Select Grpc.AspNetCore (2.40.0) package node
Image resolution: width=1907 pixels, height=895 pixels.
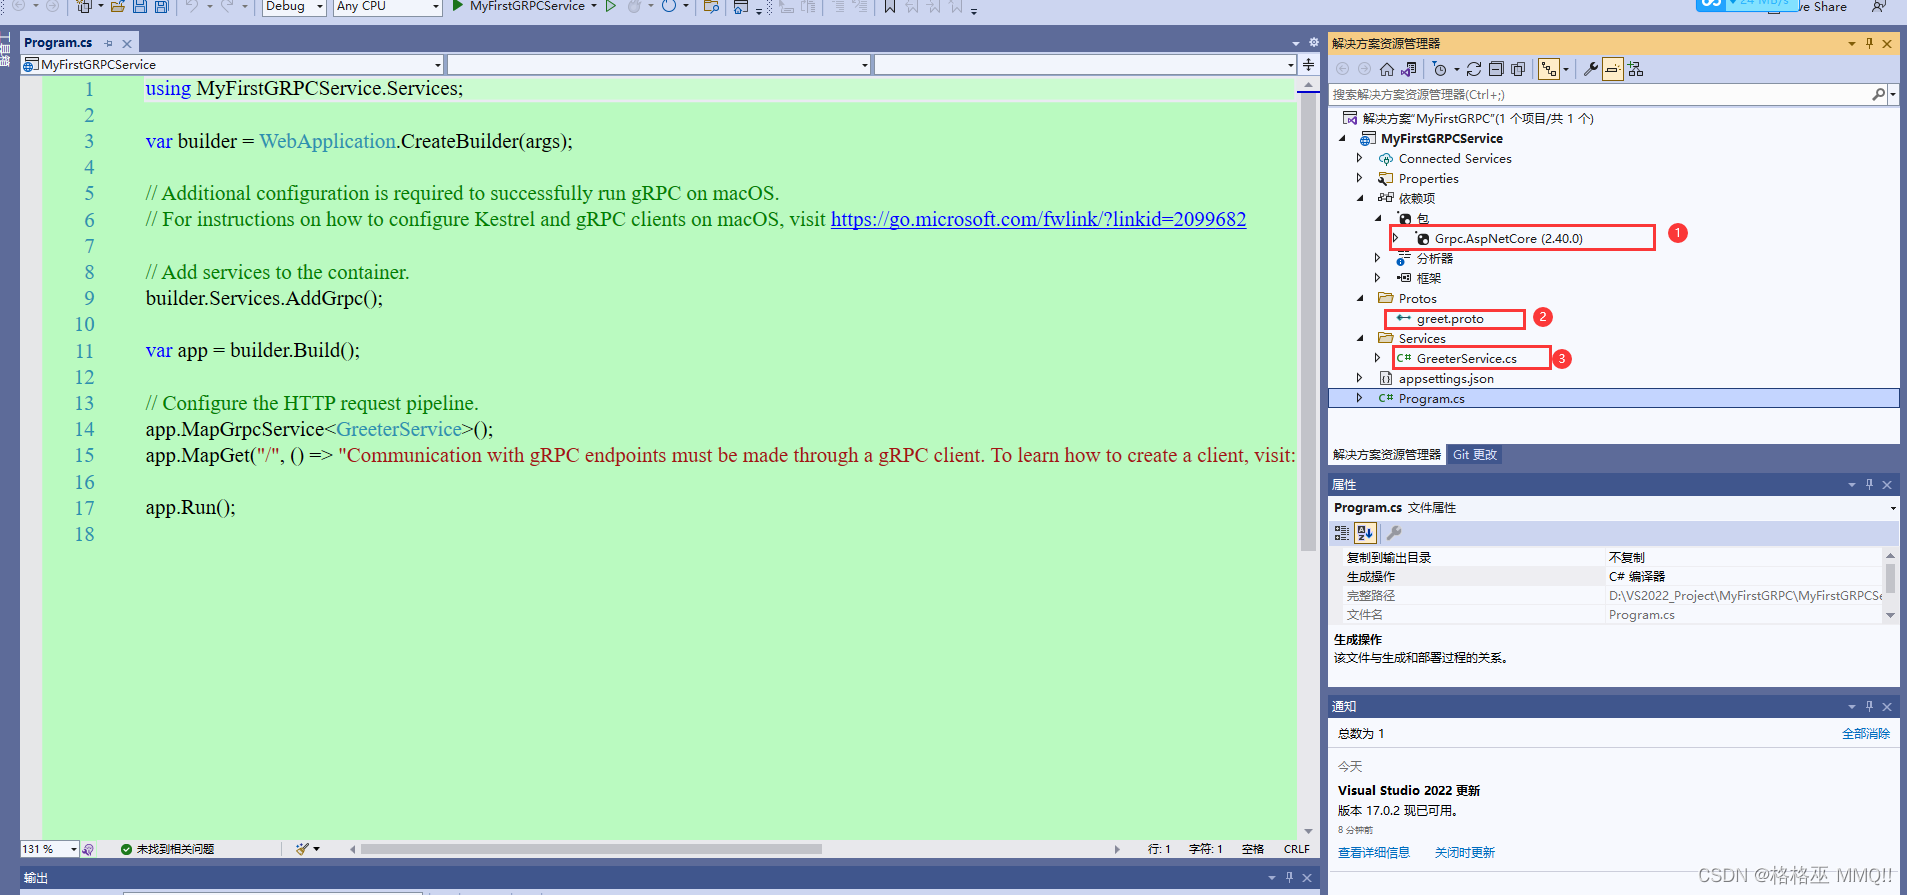click(1508, 239)
